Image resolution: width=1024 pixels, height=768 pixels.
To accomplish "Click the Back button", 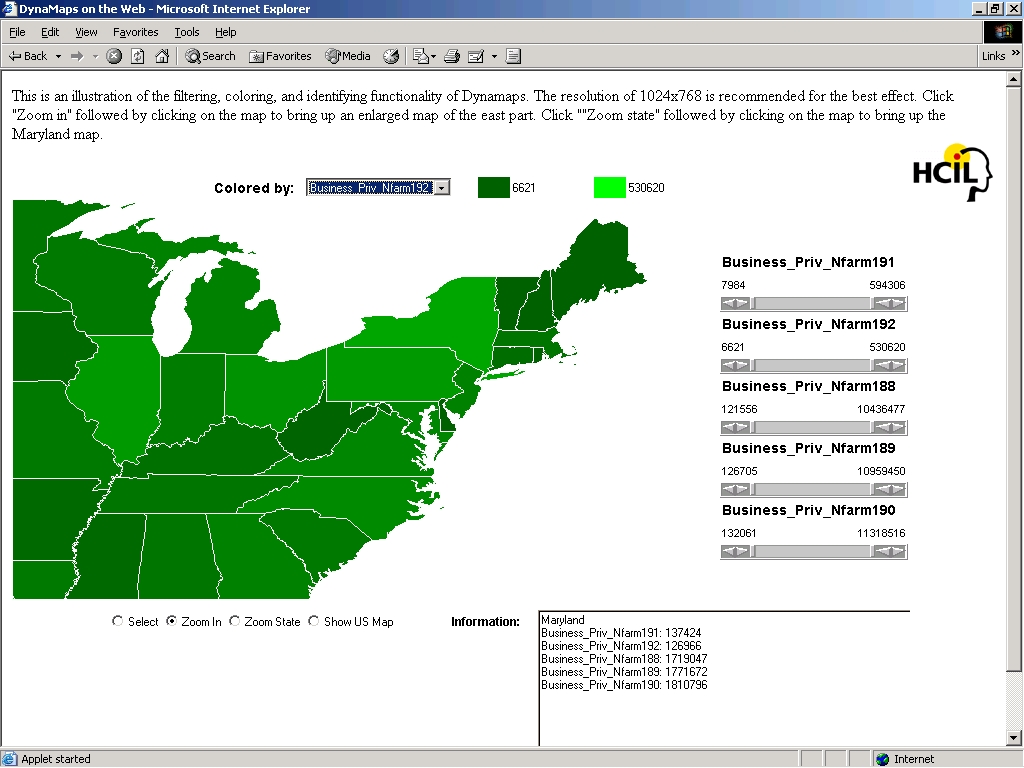I will tap(28, 56).
